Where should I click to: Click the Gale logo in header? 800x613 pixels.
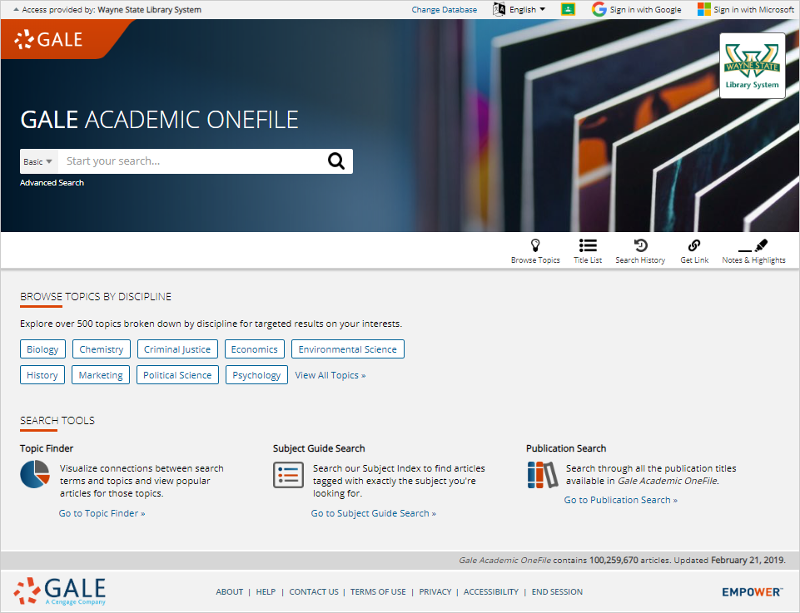pyautogui.click(x=49, y=39)
